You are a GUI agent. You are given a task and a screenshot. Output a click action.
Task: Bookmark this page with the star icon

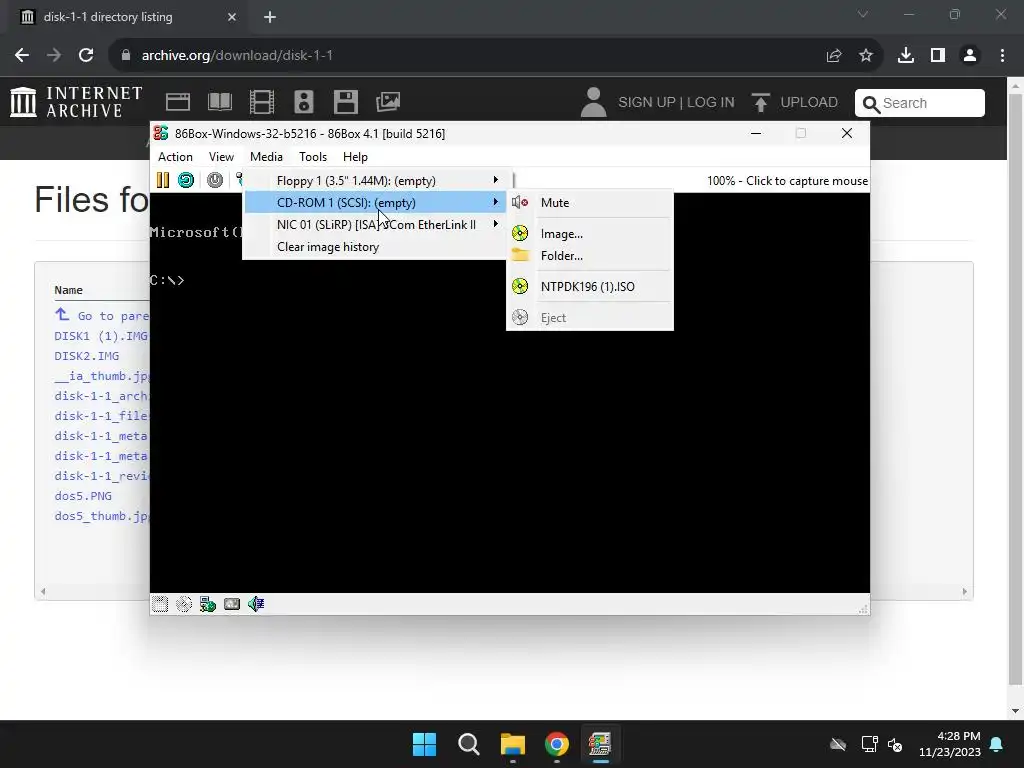[x=866, y=56]
